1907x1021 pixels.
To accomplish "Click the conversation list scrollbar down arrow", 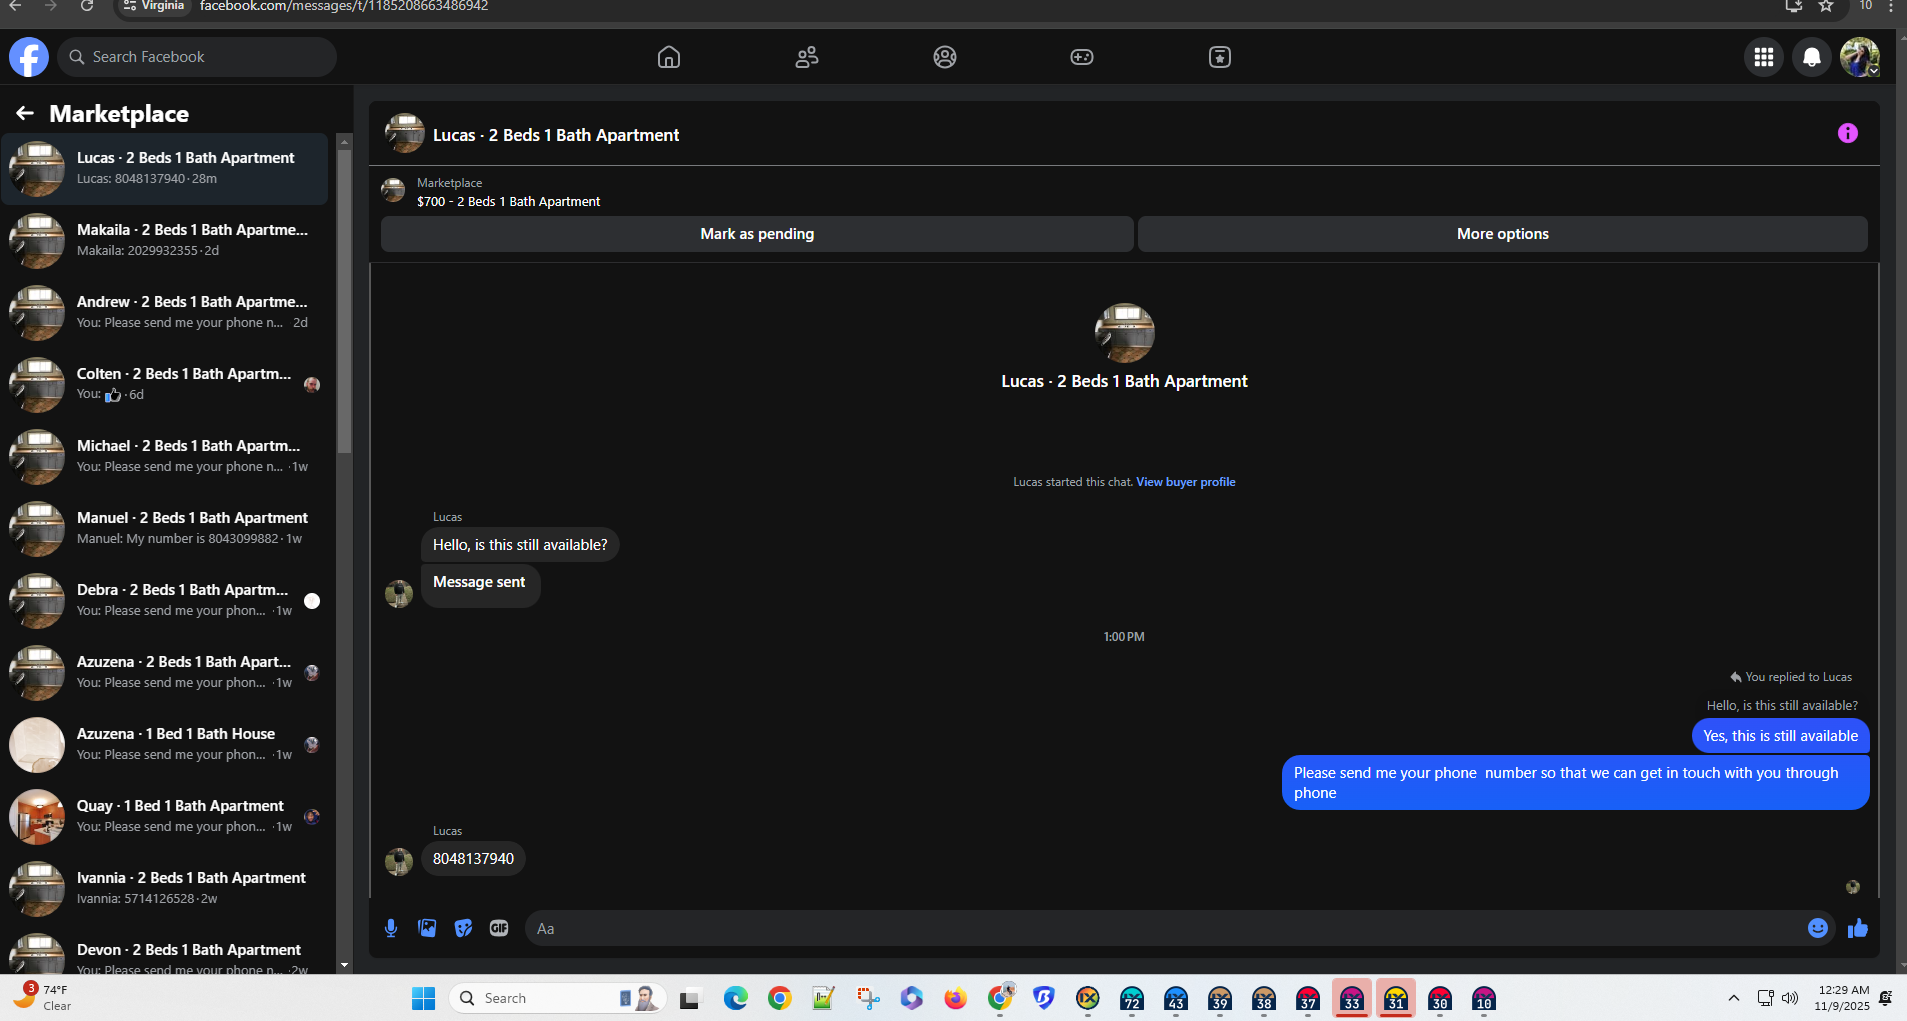I will click(345, 965).
